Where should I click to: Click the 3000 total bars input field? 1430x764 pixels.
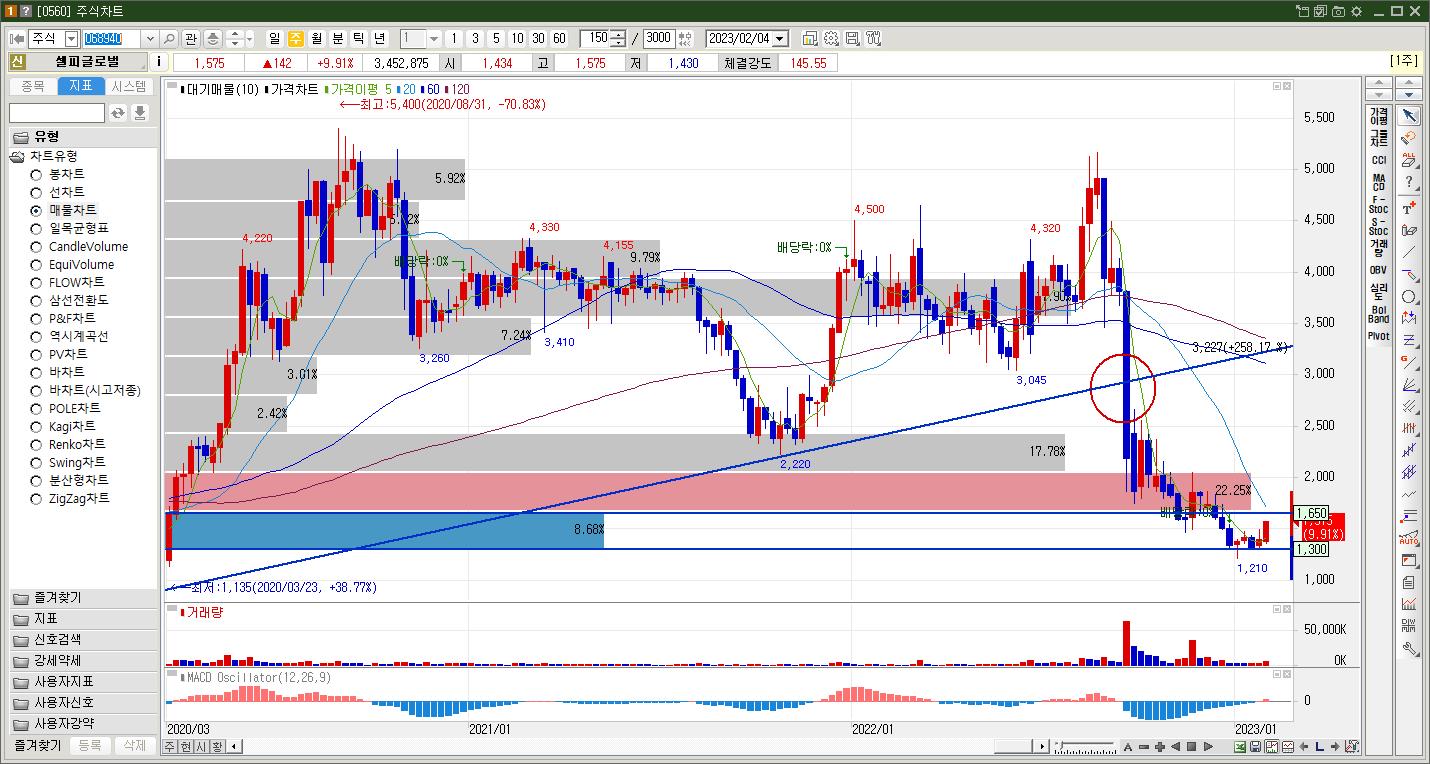coord(659,39)
